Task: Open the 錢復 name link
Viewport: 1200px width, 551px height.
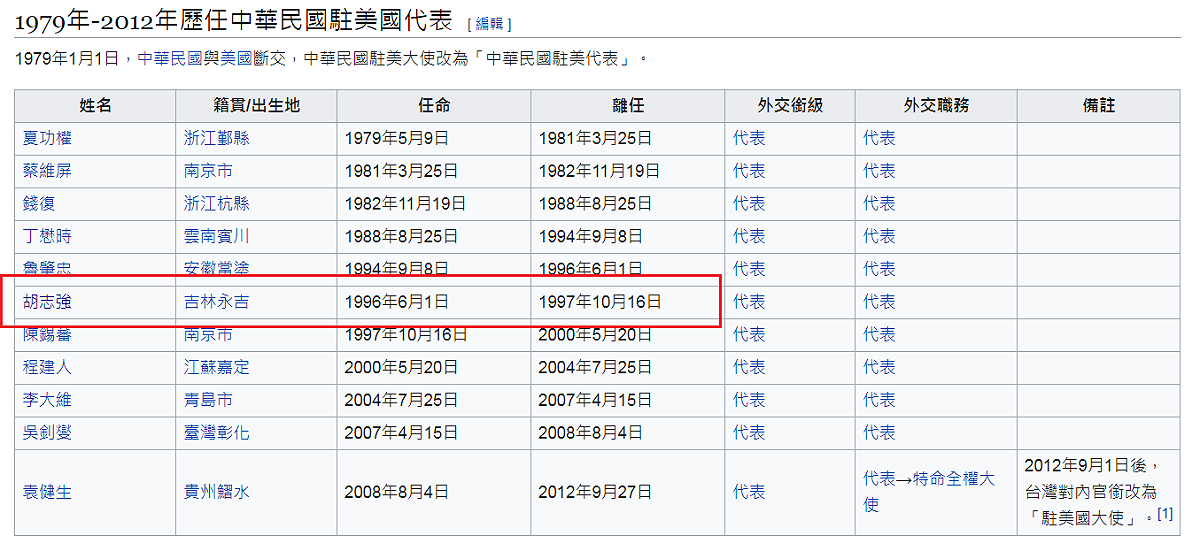Action: click(39, 203)
